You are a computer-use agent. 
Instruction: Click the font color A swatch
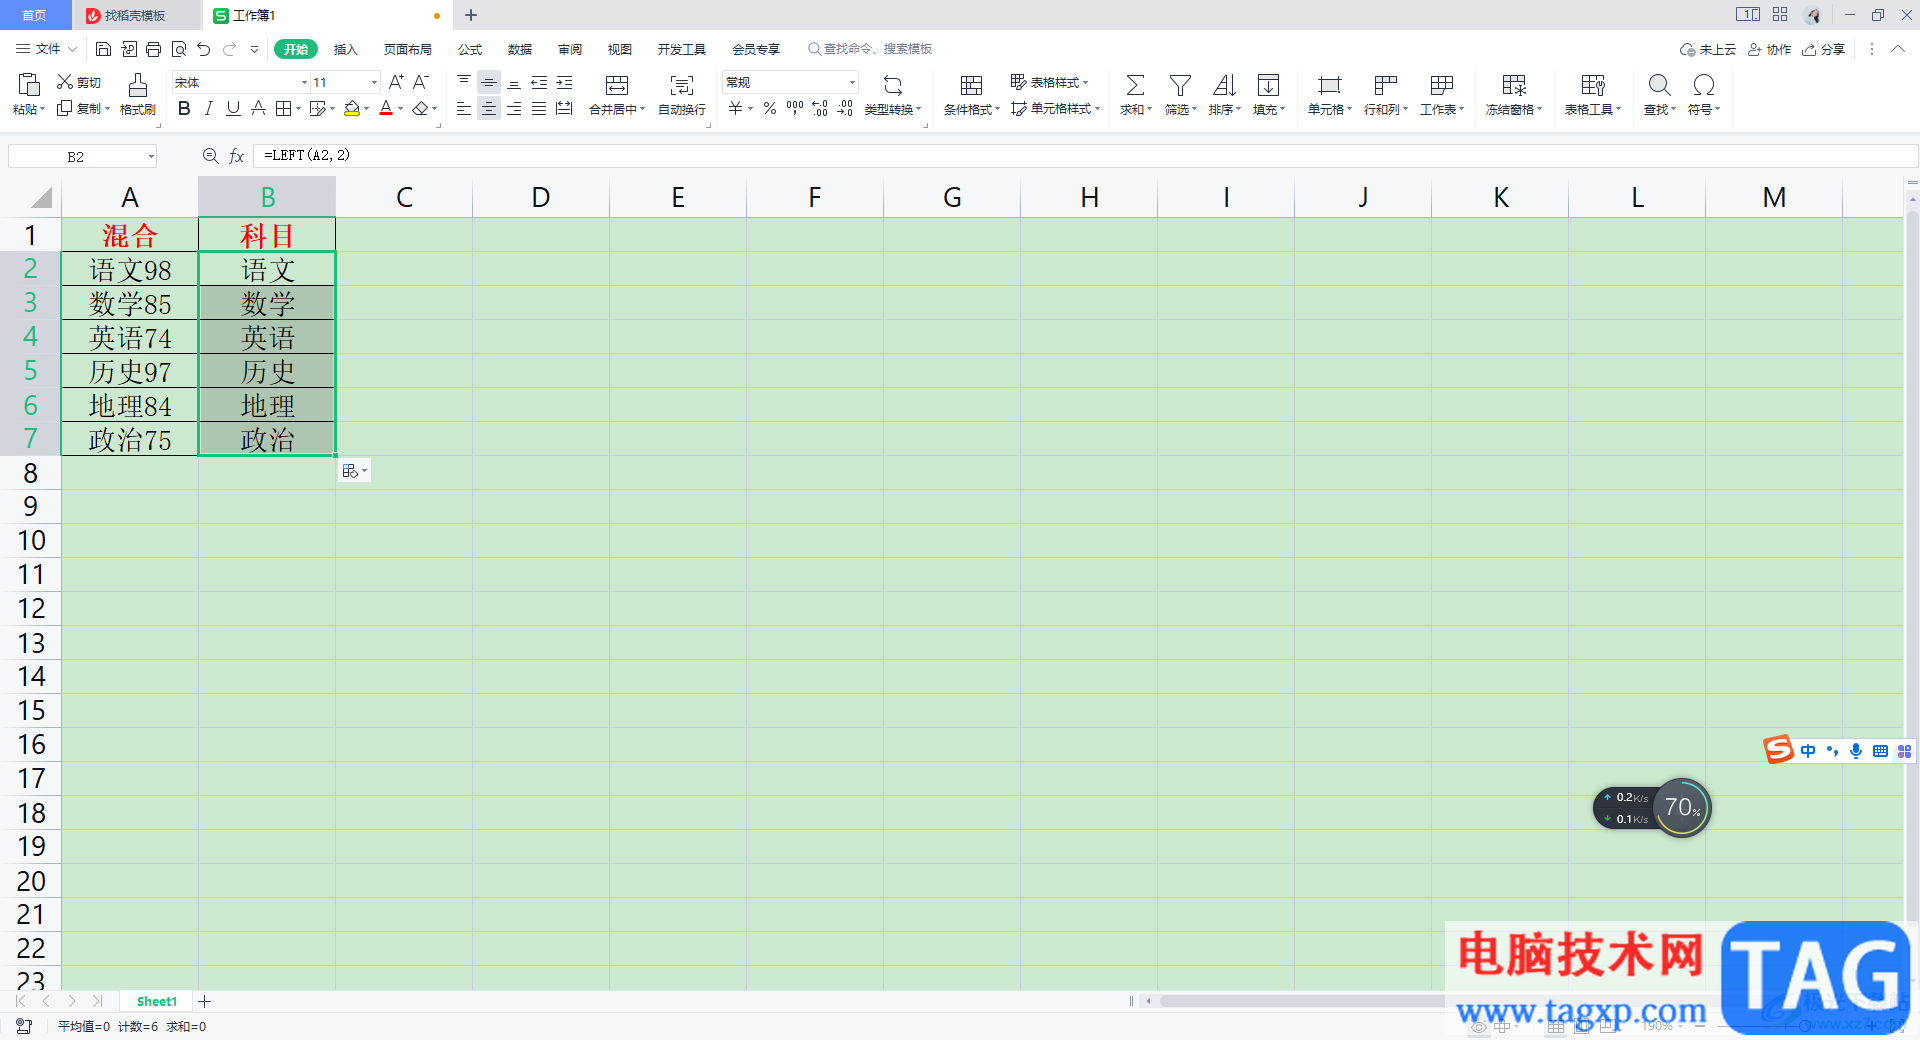pyautogui.click(x=386, y=108)
